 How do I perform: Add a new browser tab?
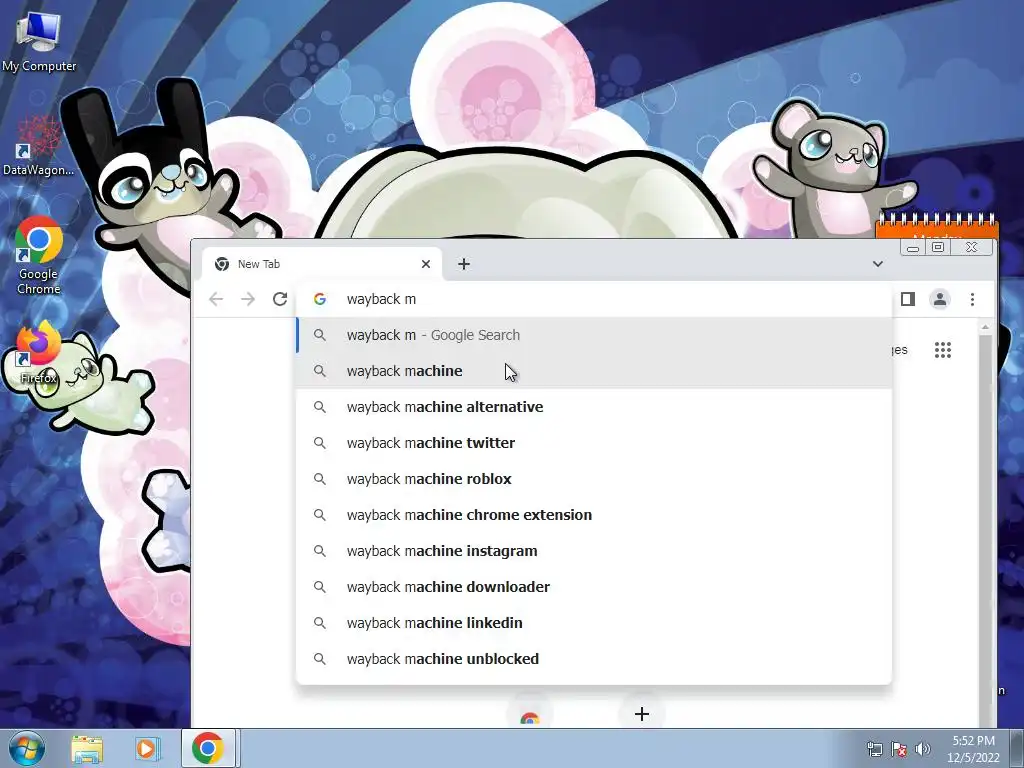pyautogui.click(x=464, y=264)
